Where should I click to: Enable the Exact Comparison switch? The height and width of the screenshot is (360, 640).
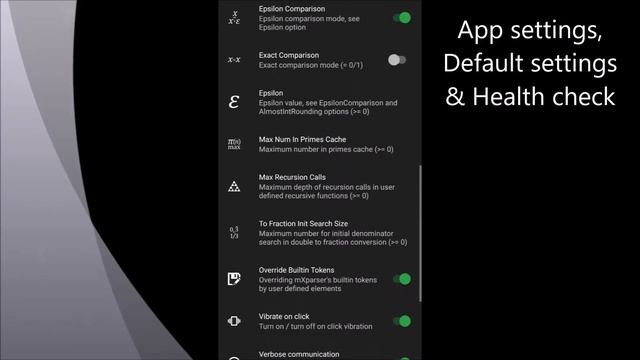397,60
